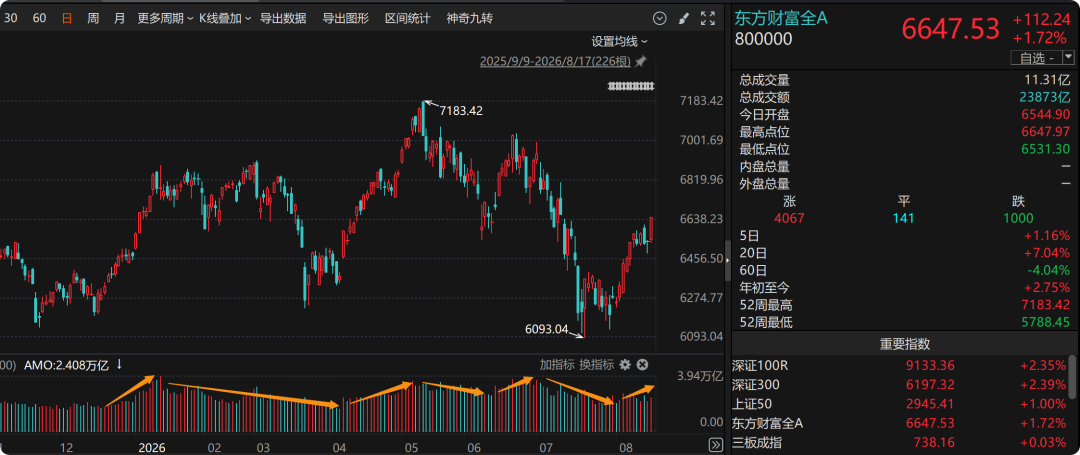The width and height of the screenshot is (1080, 455).
Task: Click the 60日 change -4.04%
Action: [x=1049, y=271]
